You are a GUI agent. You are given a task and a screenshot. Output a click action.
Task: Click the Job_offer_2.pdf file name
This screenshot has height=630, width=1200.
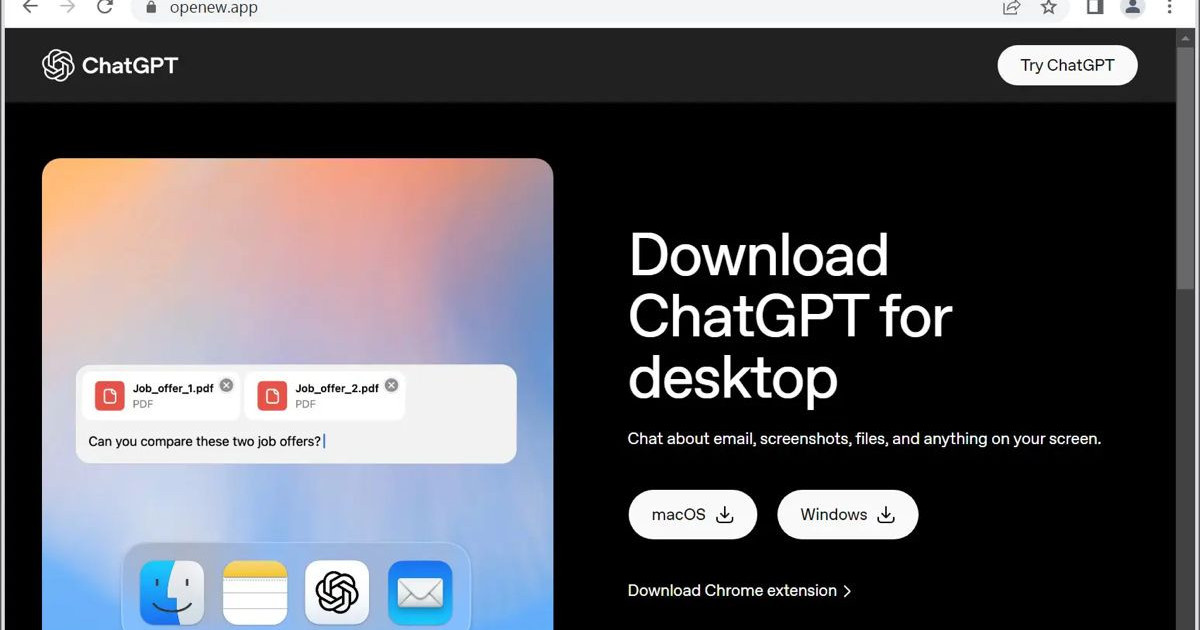(337, 388)
